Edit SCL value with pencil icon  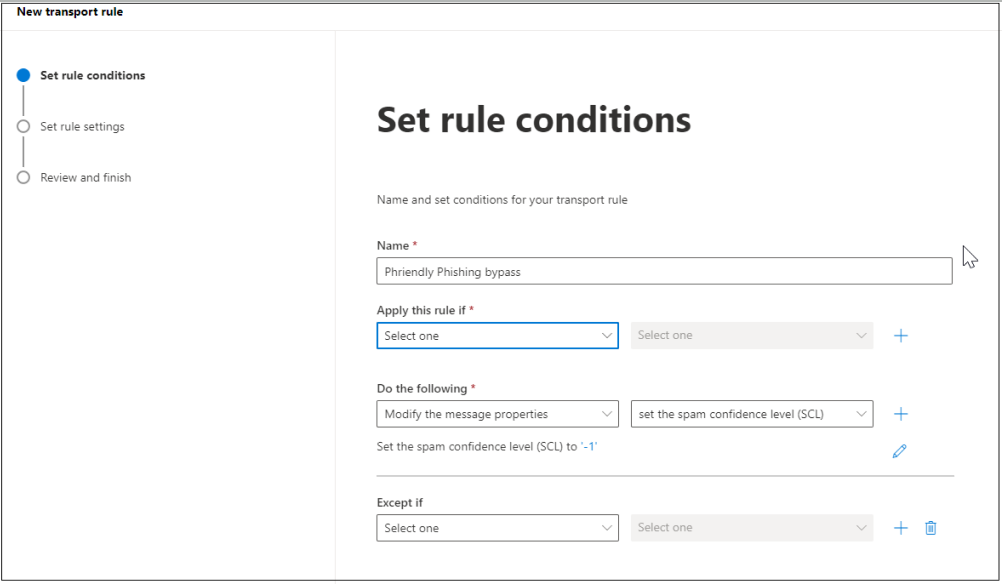pyautogui.click(x=899, y=451)
